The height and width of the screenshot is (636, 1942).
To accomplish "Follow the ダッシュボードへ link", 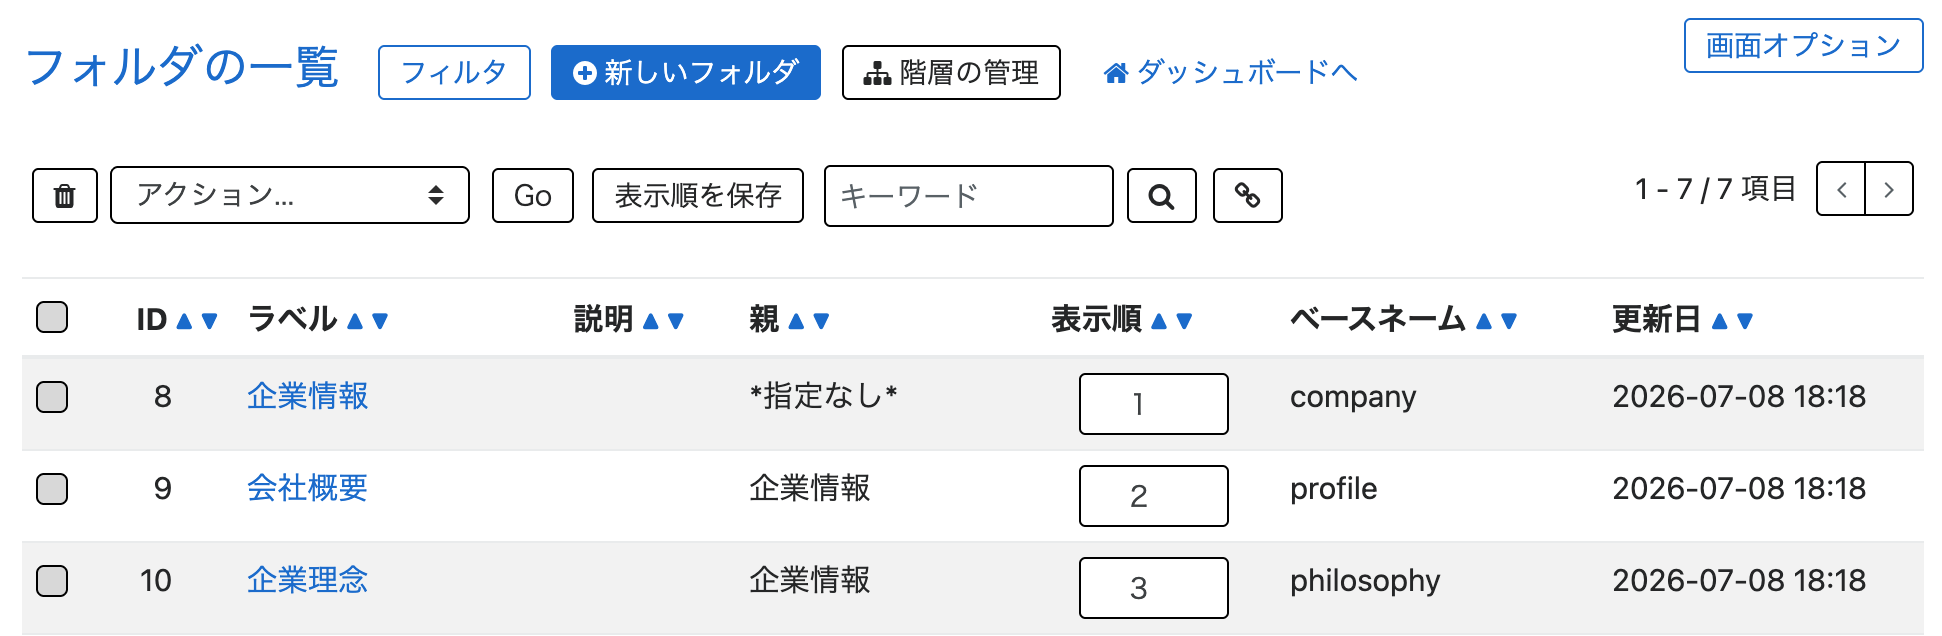I will tap(1231, 72).
